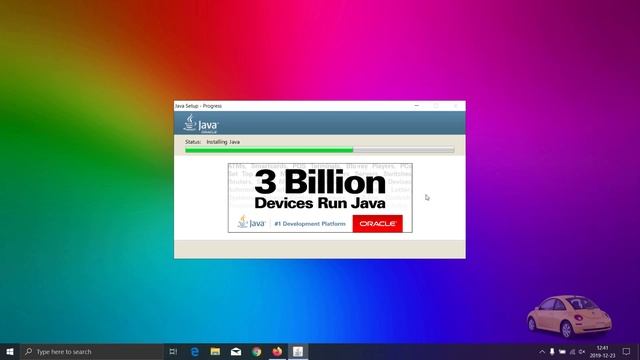The width and height of the screenshot is (640, 360).
Task: Select the Java Setup taskbar button
Action: (x=298, y=351)
